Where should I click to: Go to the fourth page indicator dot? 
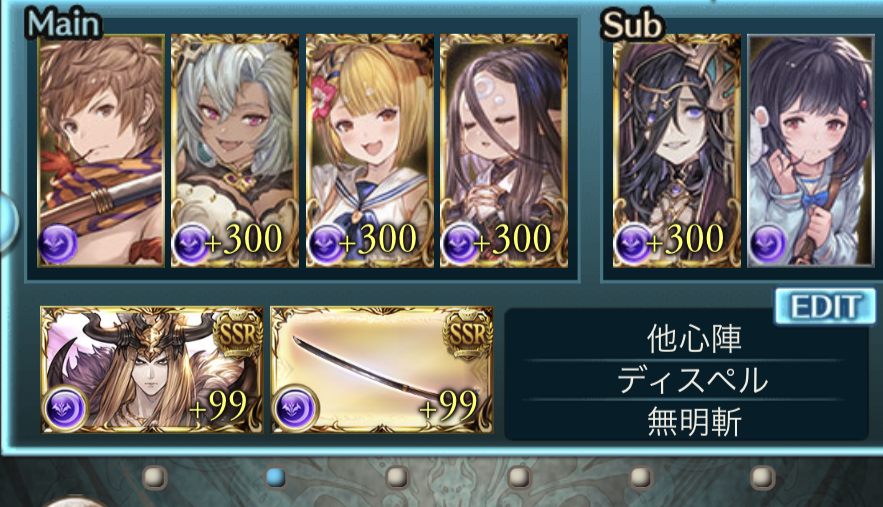point(519,478)
